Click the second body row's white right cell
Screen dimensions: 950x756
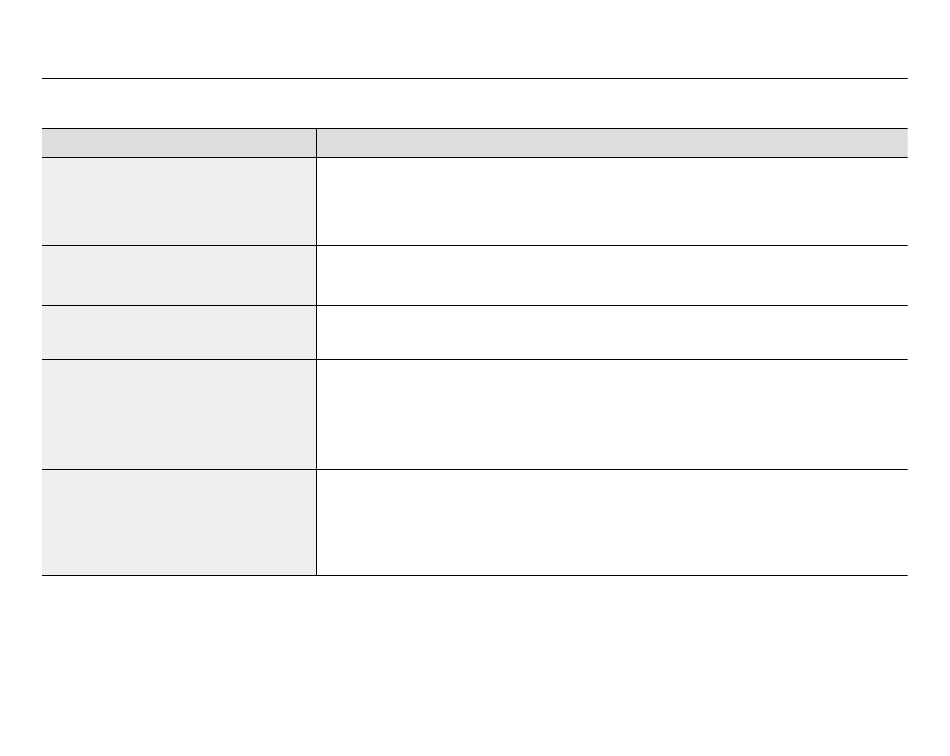point(612,276)
